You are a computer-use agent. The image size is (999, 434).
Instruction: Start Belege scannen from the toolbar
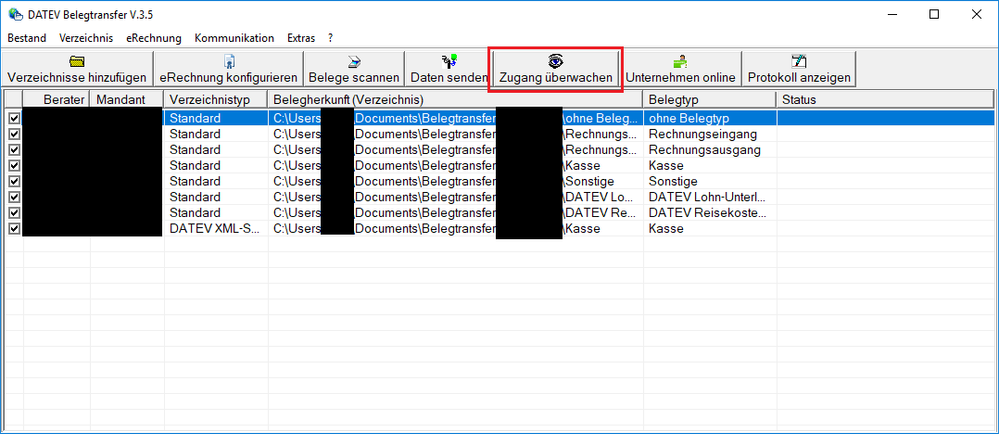pyautogui.click(x=354, y=61)
